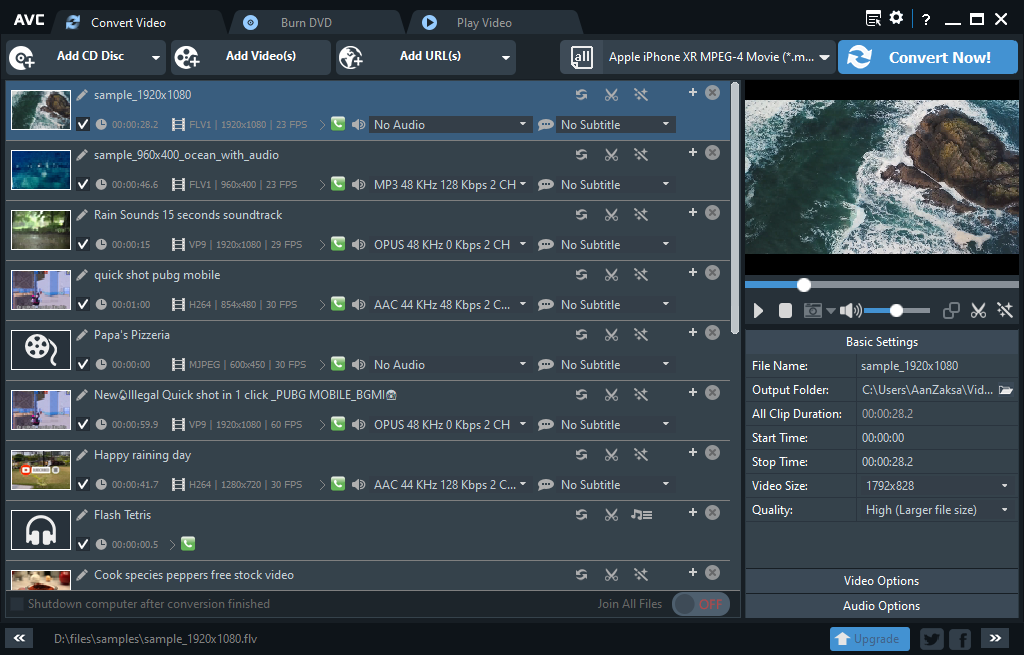Expand Audio Options section
Screen dimensions: 1024x655
(x=881, y=606)
